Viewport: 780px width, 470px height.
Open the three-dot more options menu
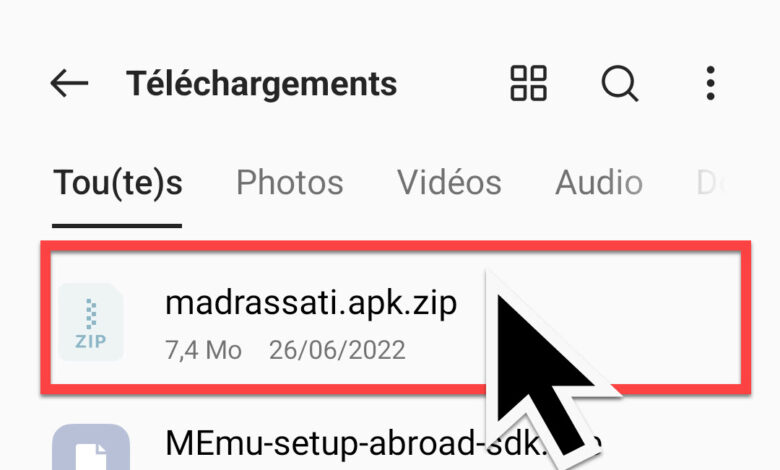tap(710, 83)
